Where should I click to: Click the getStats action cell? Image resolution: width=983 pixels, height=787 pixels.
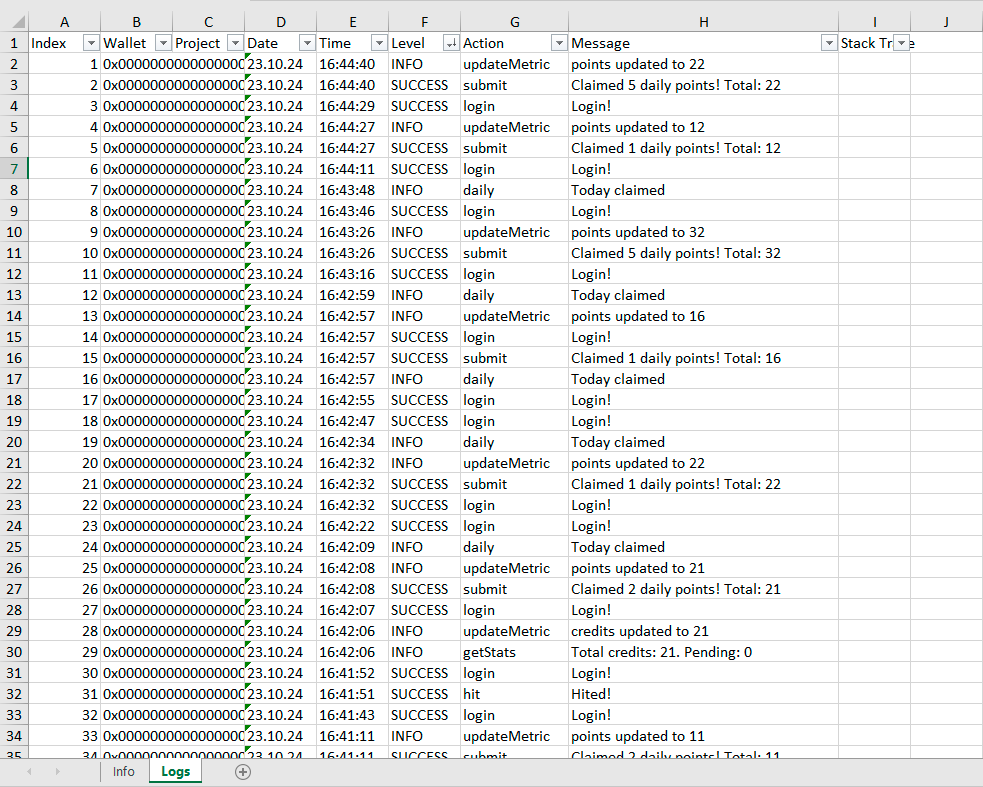(514, 652)
